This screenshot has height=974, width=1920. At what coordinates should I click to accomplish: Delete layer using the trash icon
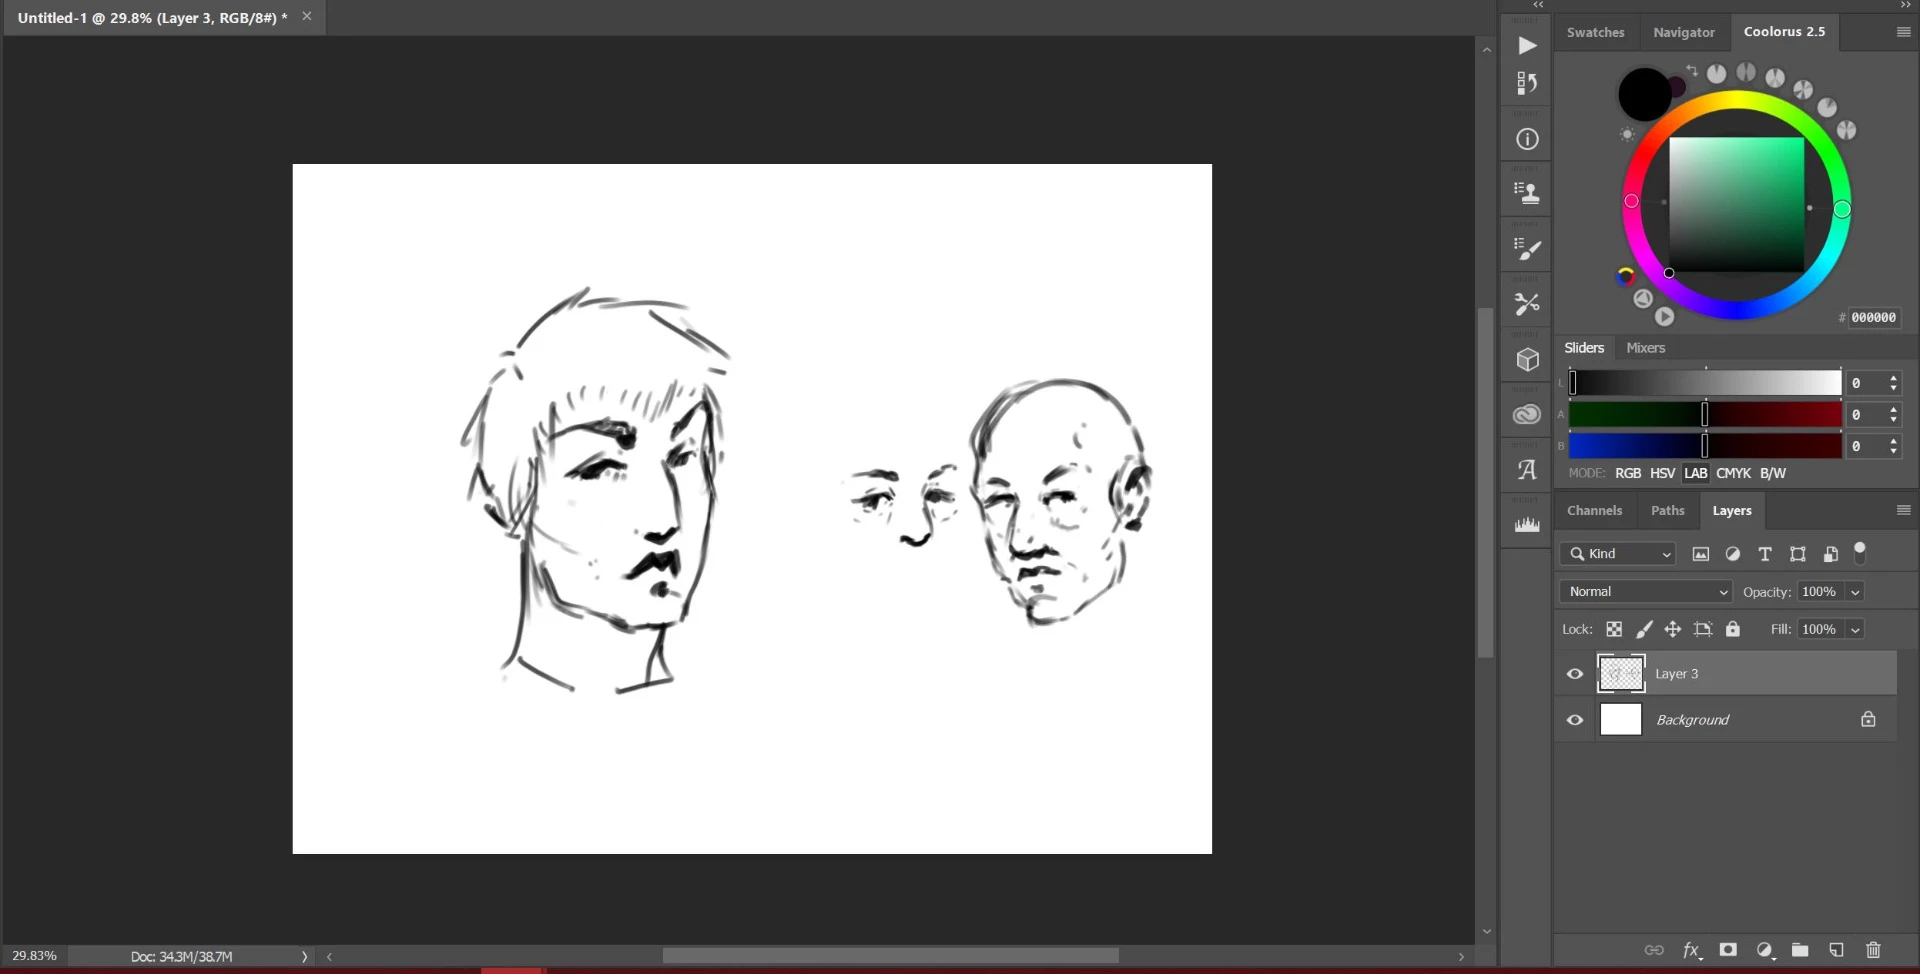tap(1873, 950)
